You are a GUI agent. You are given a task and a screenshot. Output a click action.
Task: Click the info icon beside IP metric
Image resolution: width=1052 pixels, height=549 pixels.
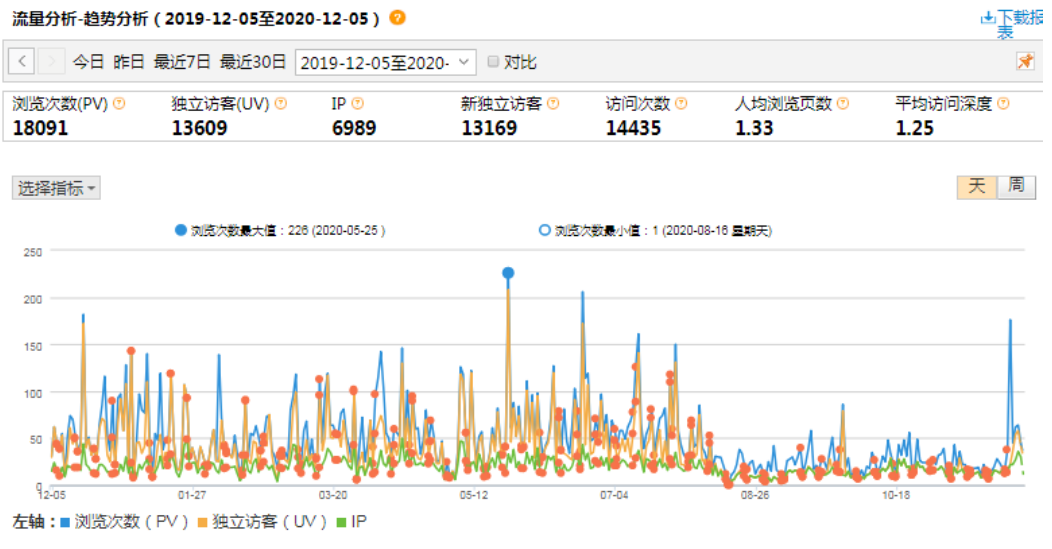358,104
